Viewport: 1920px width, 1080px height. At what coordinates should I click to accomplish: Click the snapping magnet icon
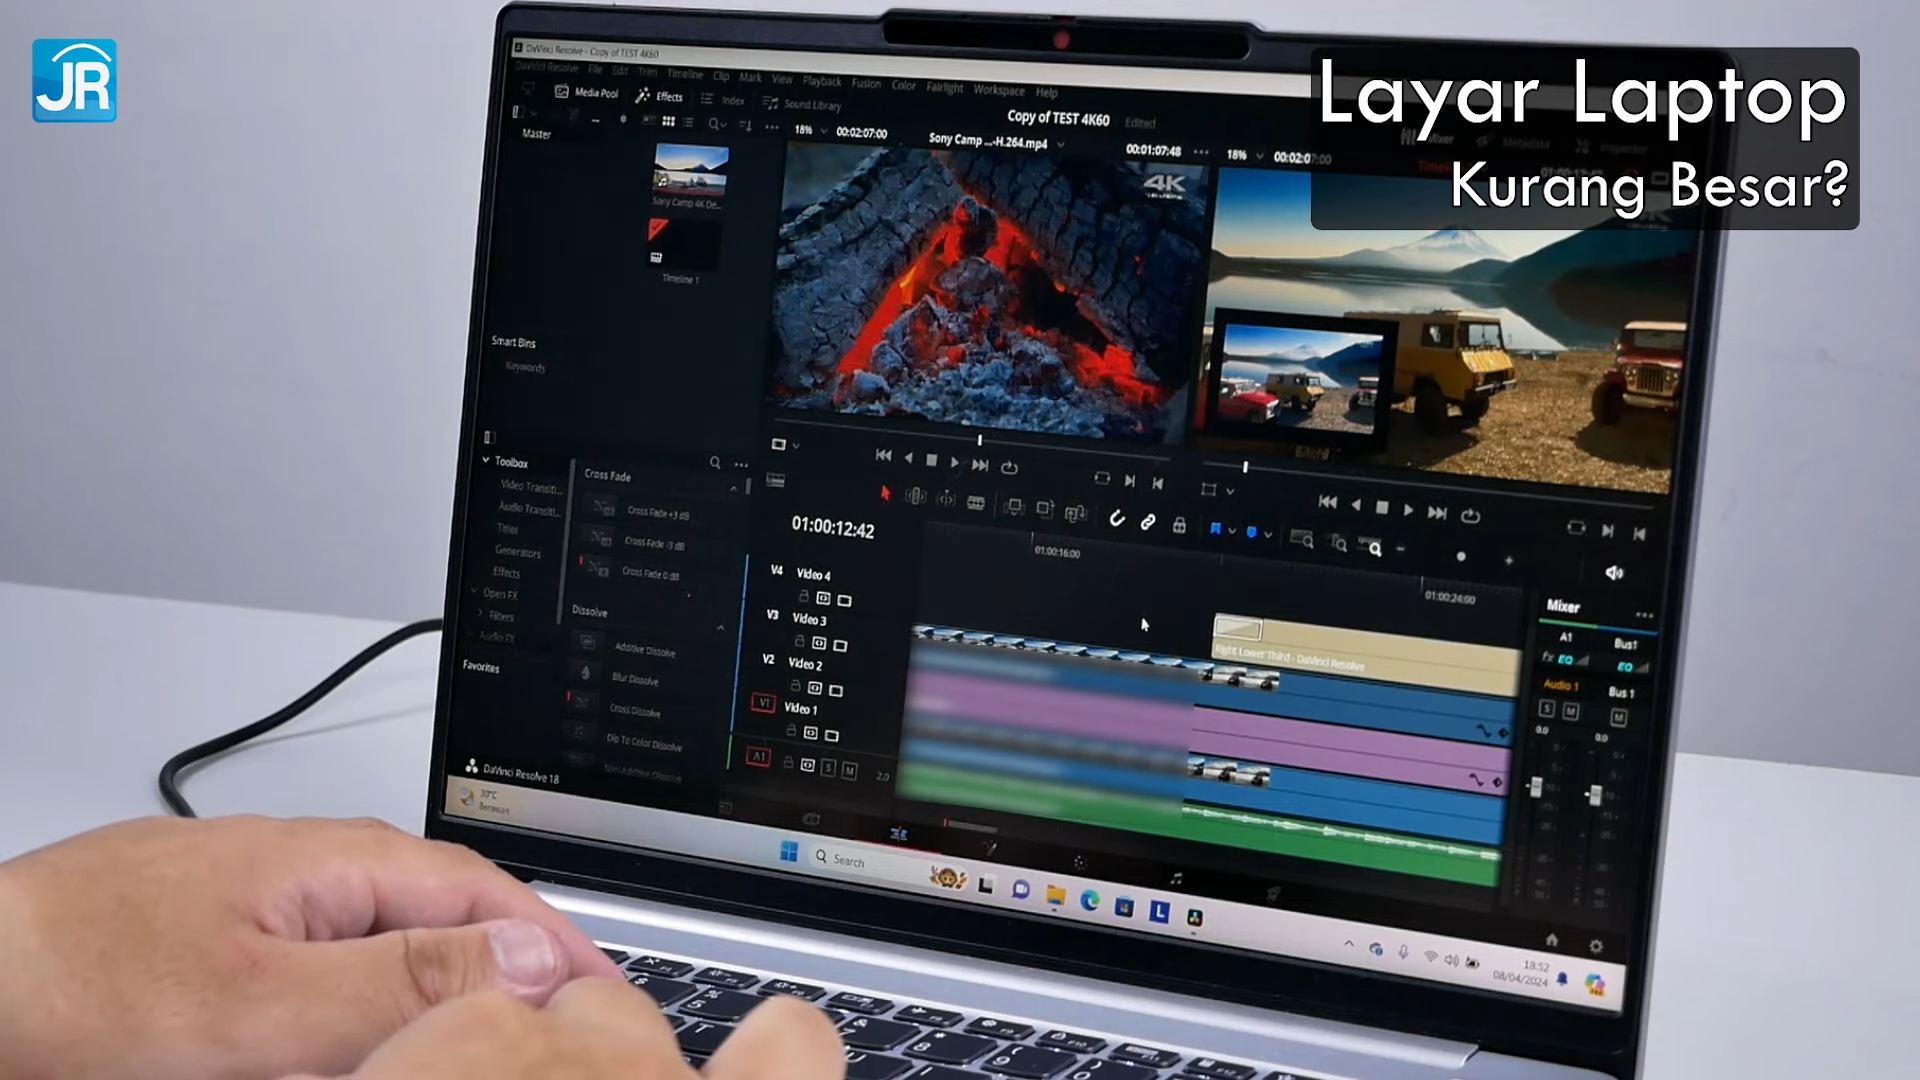tap(1117, 521)
